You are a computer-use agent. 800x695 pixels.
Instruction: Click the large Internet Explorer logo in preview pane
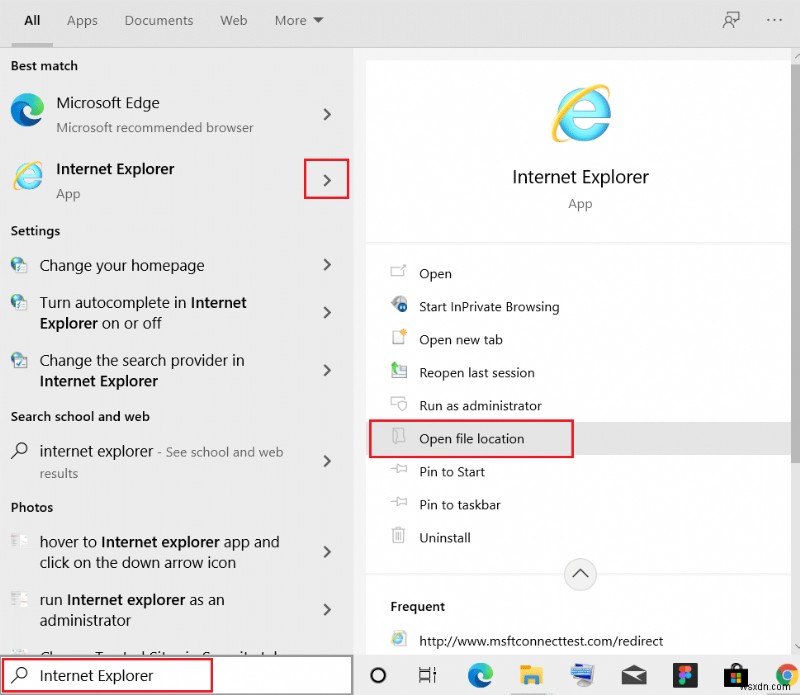click(x=581, y=113)
